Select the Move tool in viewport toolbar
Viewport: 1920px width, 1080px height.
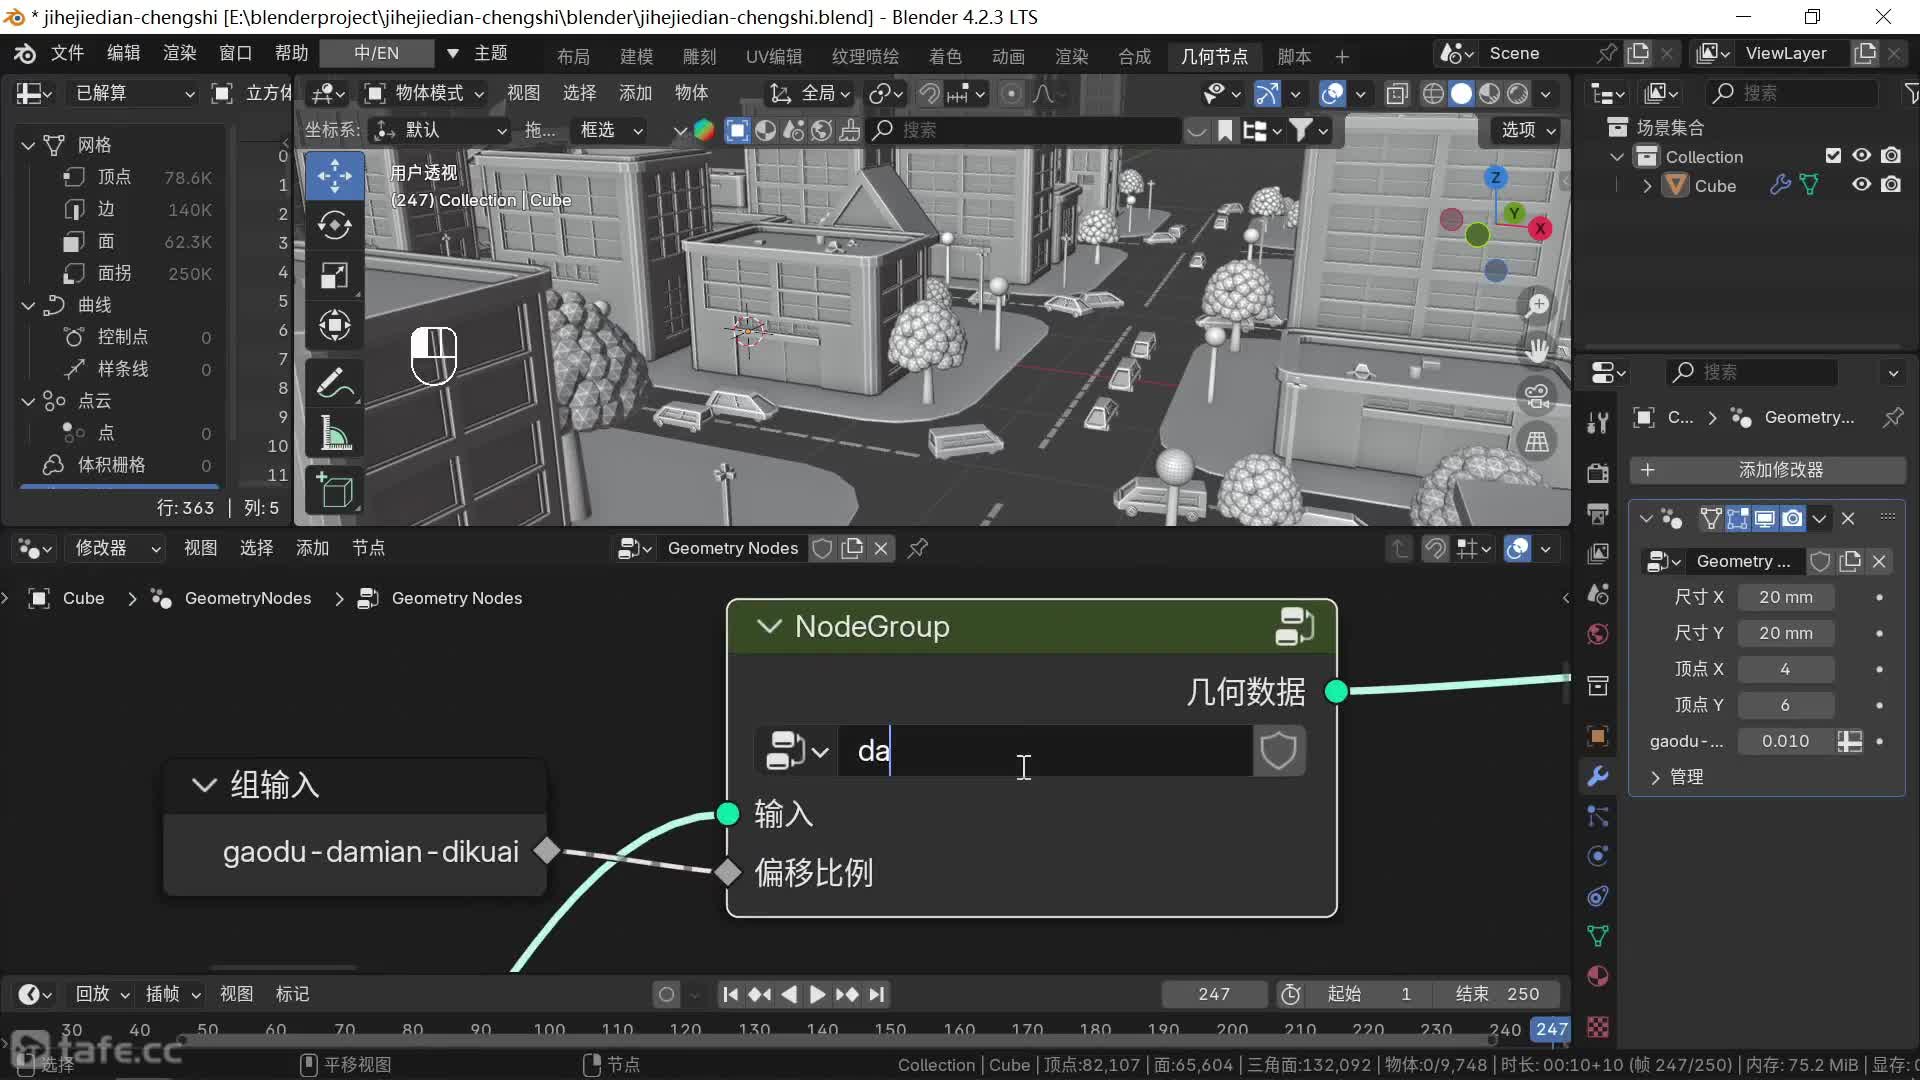(334, 177)
